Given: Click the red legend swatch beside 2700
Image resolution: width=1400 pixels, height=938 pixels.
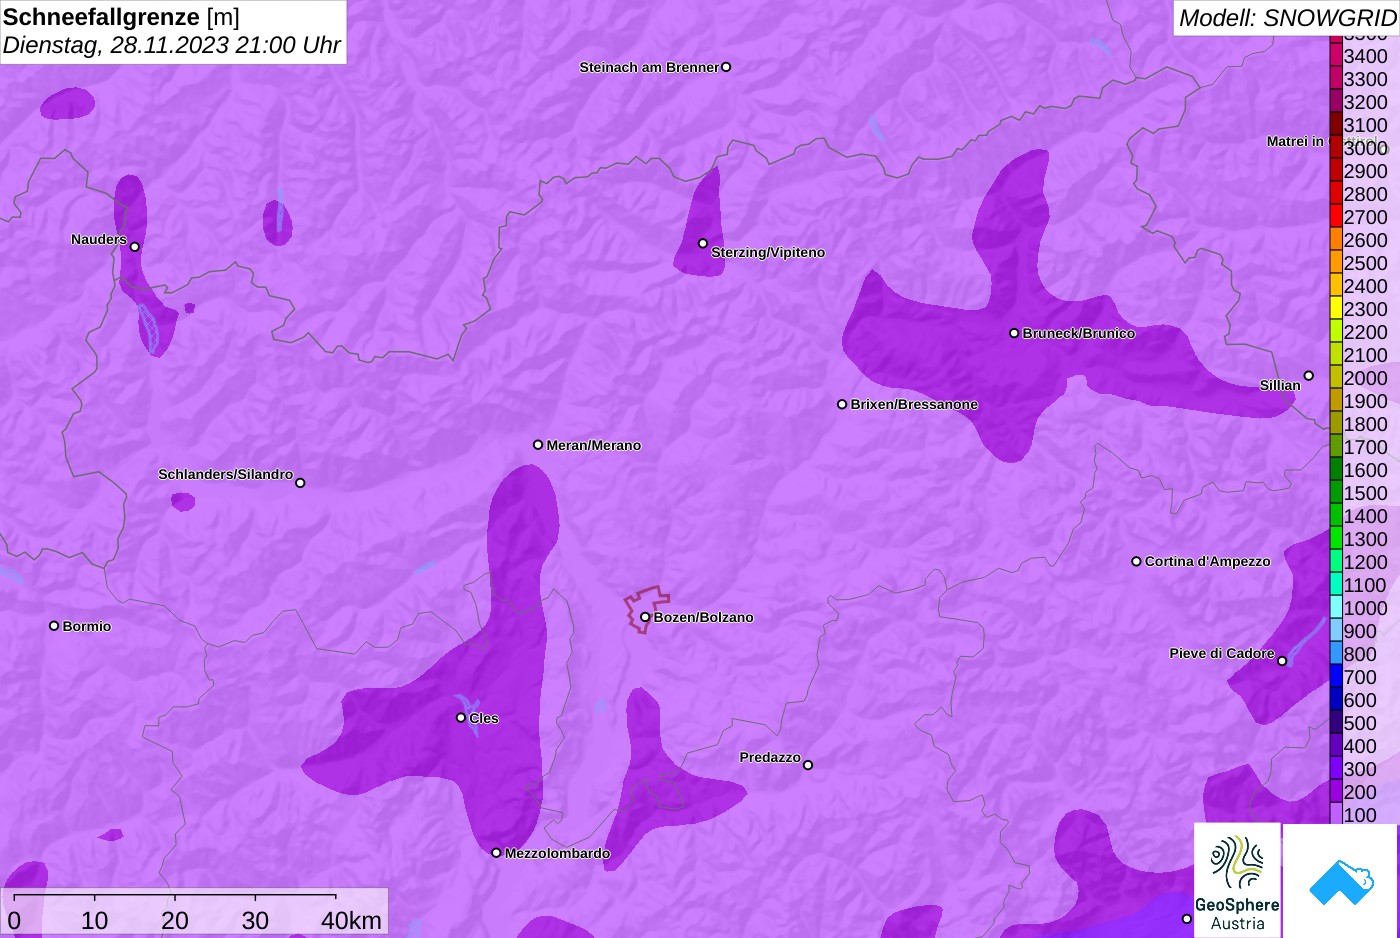Looking at the screenshot, I should (1336, 216).
